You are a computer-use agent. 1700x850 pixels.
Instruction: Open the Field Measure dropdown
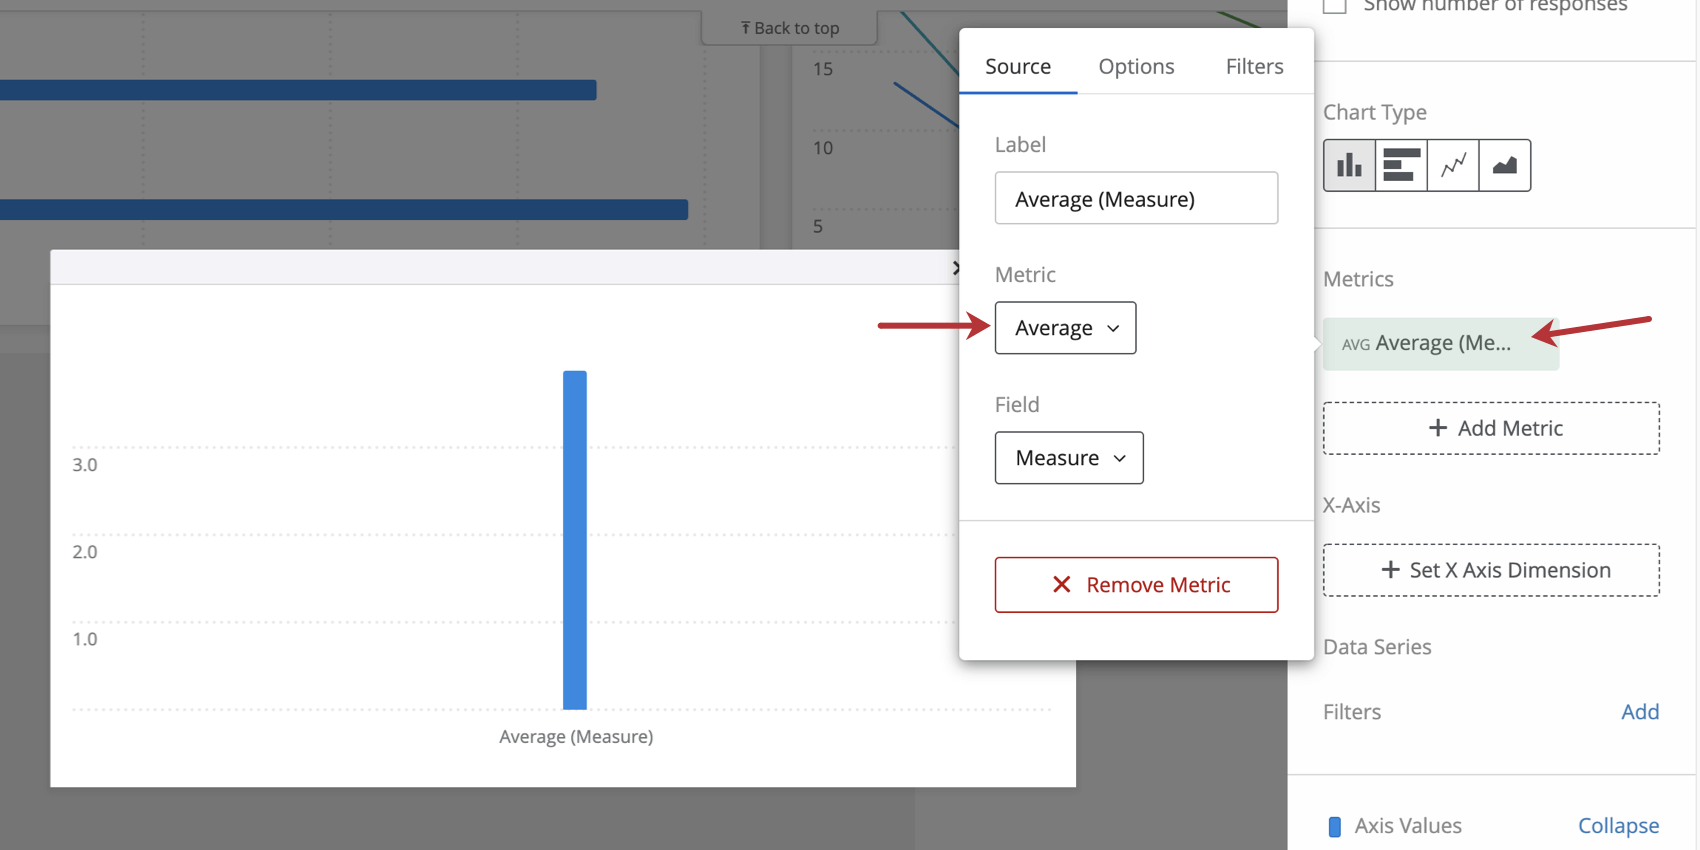1069,458
